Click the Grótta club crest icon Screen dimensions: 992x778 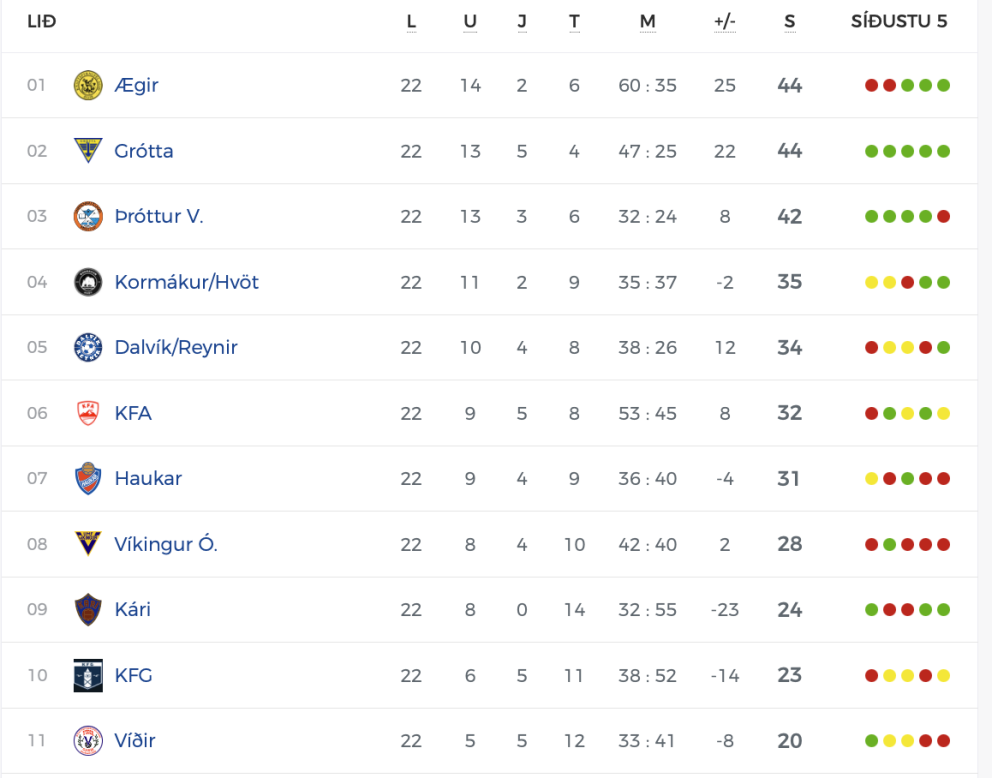[x=88, y=151]
